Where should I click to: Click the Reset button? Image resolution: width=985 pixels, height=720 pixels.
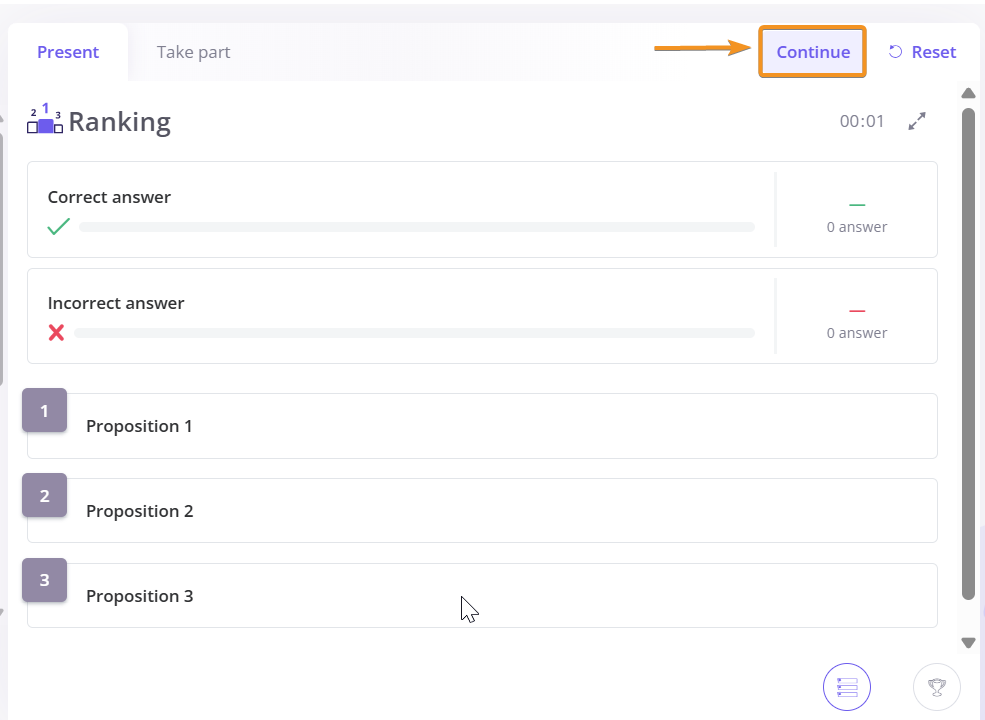pyautogui.click(x=922, y=52)
